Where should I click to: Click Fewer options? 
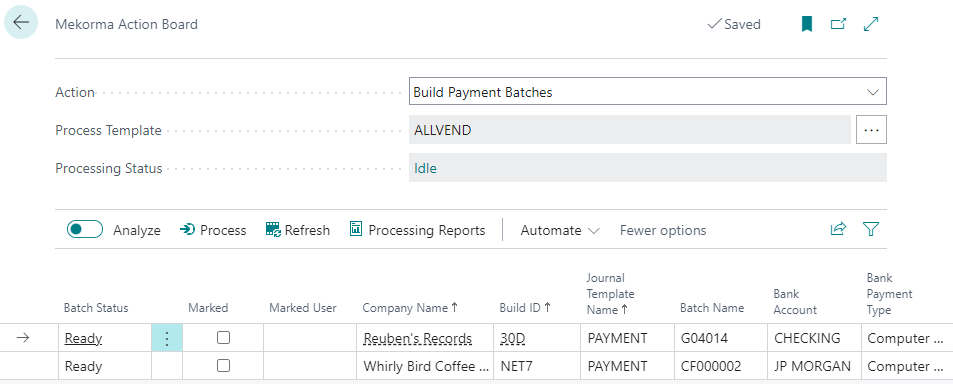tap(663, 230)
